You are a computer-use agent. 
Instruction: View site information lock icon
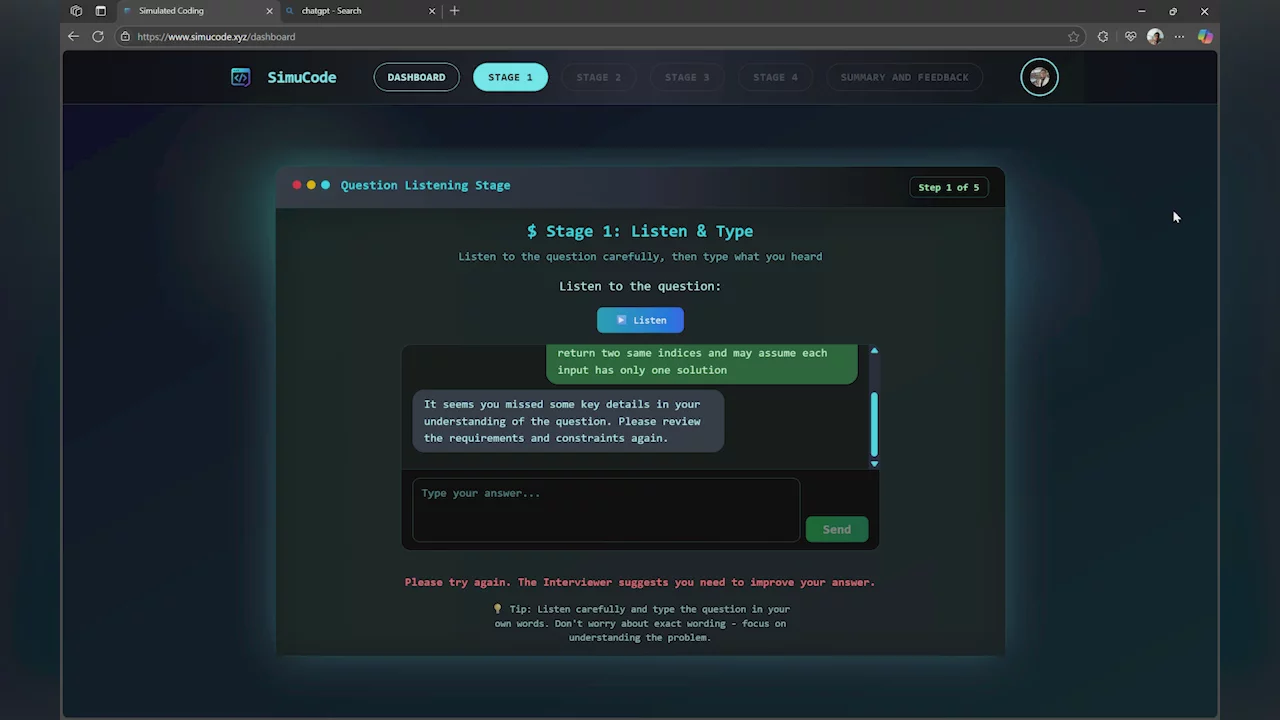(125, 37)
